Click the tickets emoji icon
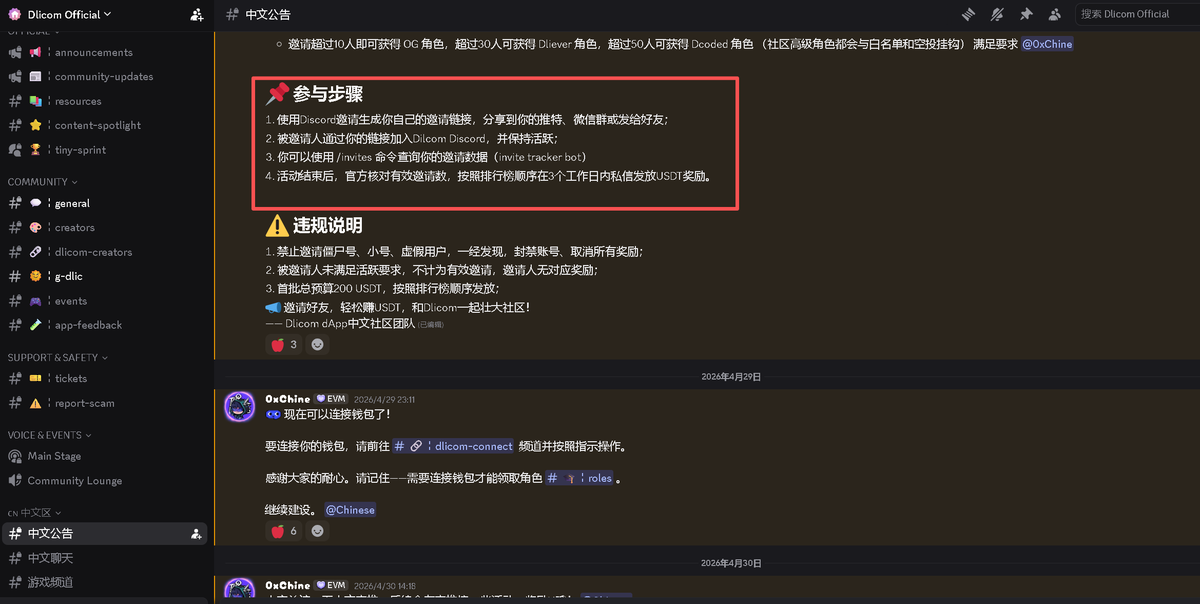Viewport: 1200px width, 604px height. pos(35,378)
